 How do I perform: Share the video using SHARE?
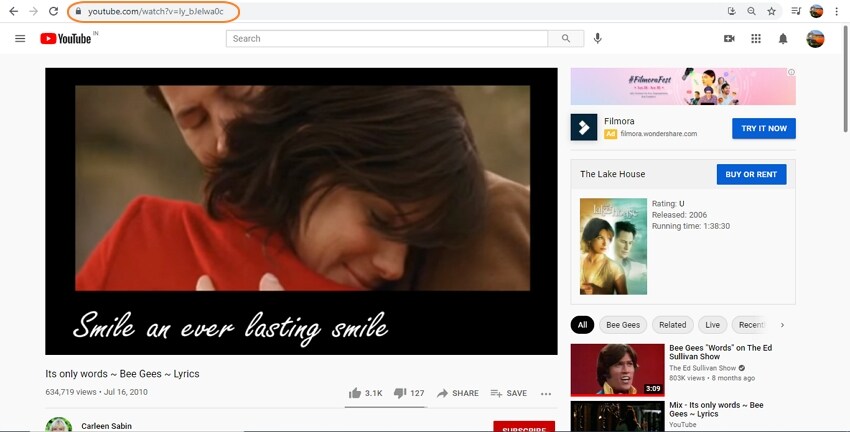[458, 393]
